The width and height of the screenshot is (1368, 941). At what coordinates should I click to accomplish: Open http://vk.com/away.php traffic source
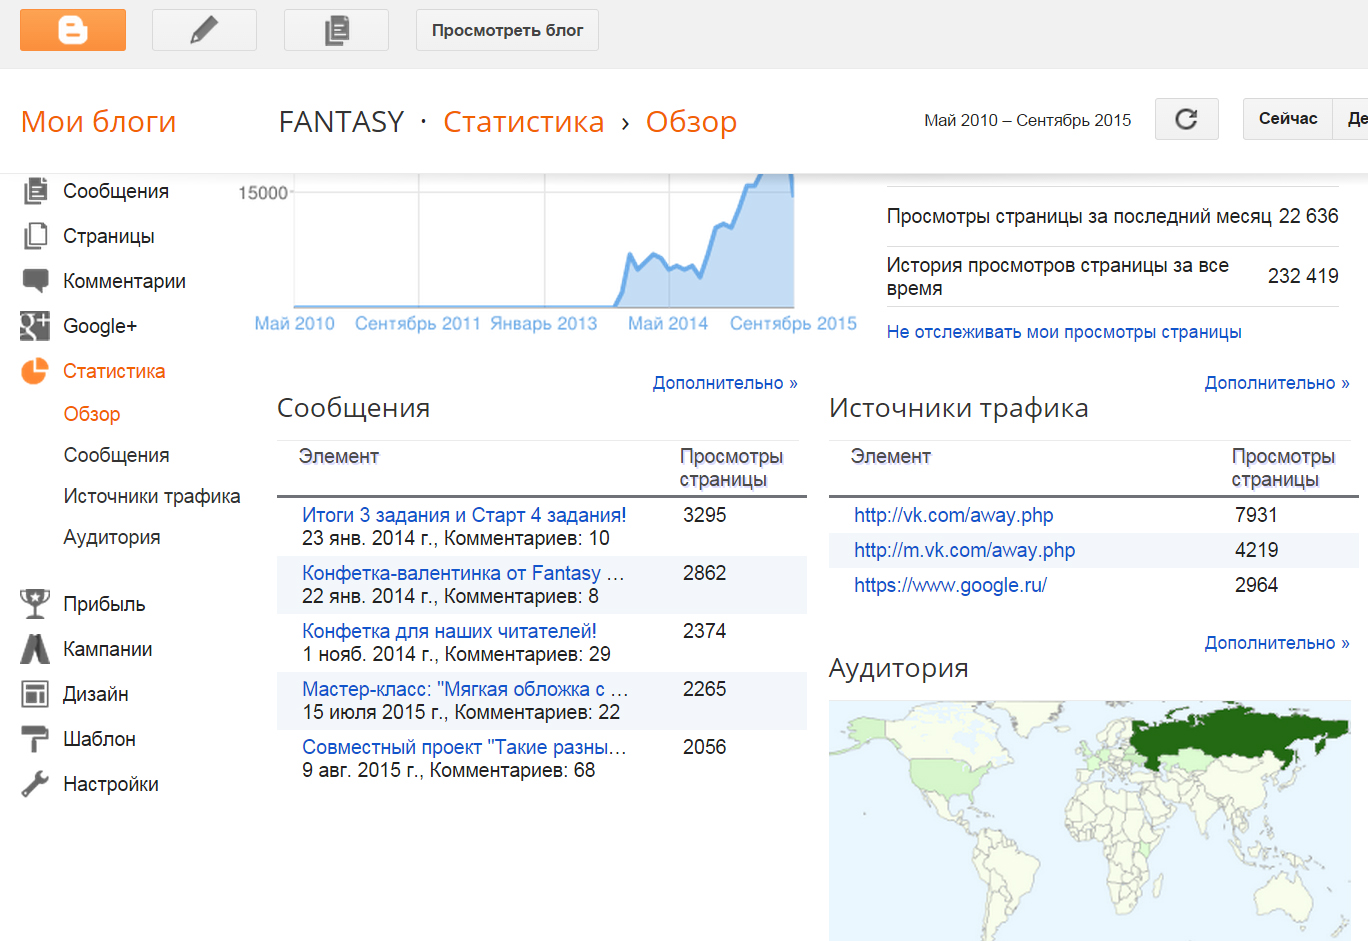click(954, 515)
